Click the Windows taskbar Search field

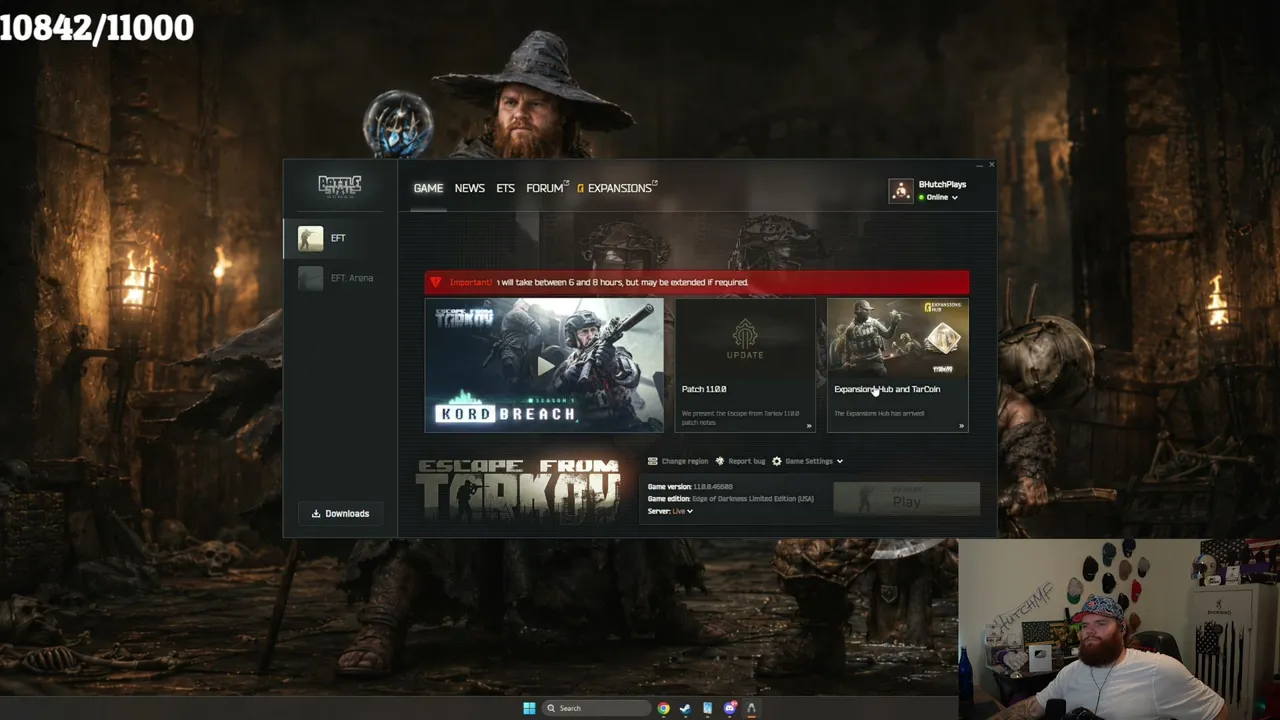(596, 708)
